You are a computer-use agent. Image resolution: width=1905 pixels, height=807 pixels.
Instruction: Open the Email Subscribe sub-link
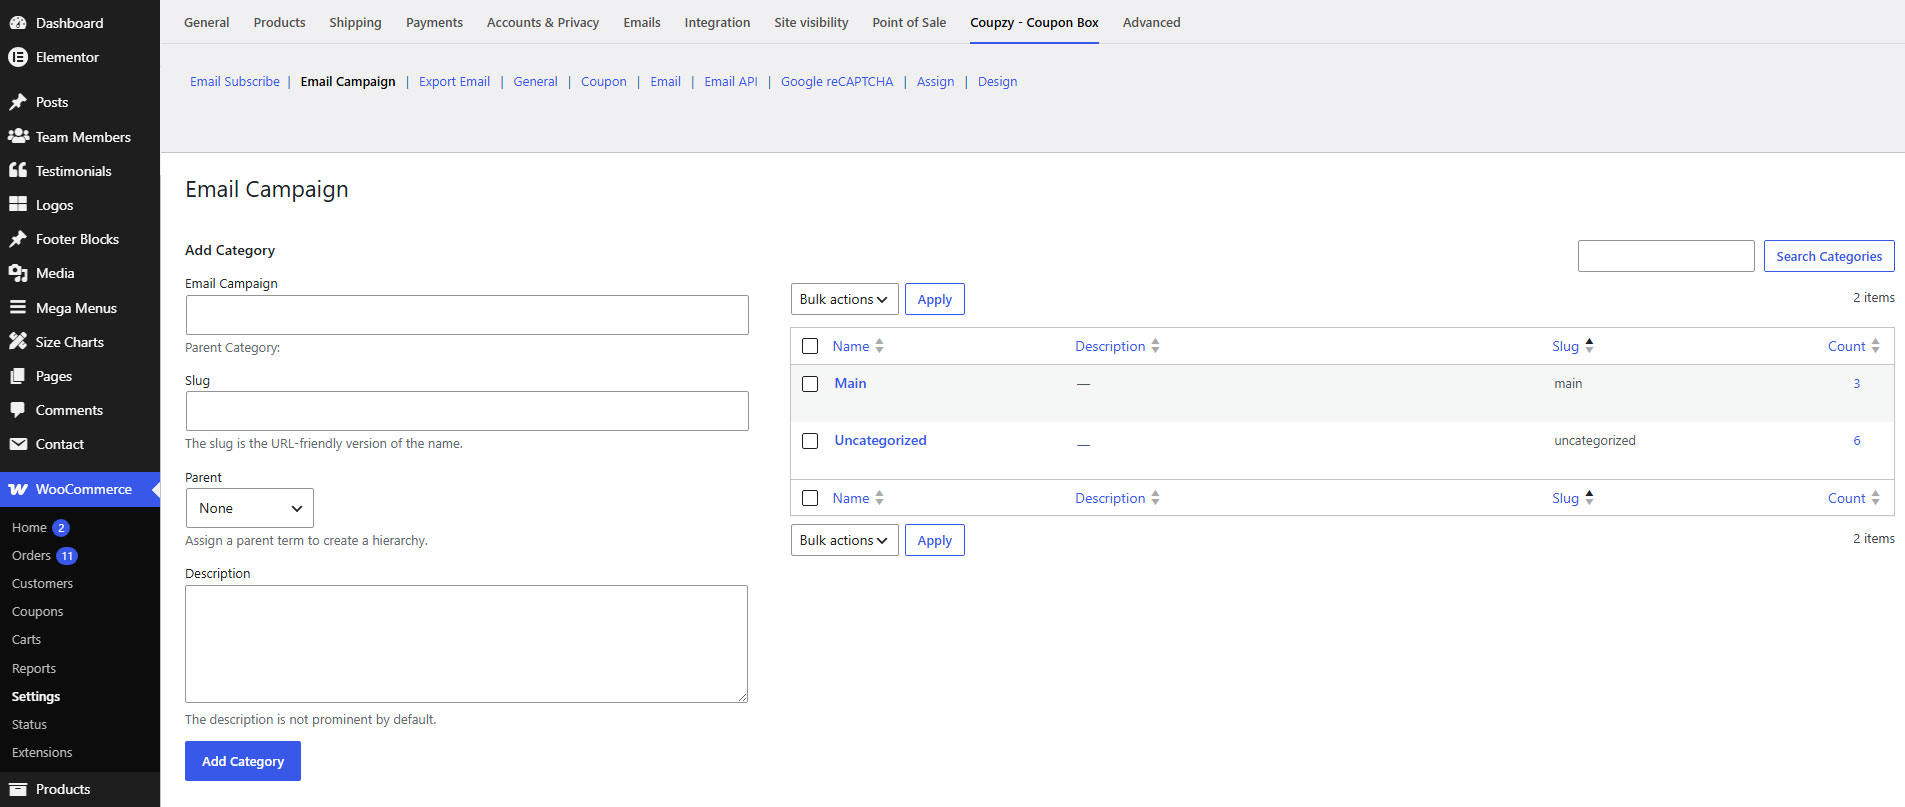click(x=235, y=82)
